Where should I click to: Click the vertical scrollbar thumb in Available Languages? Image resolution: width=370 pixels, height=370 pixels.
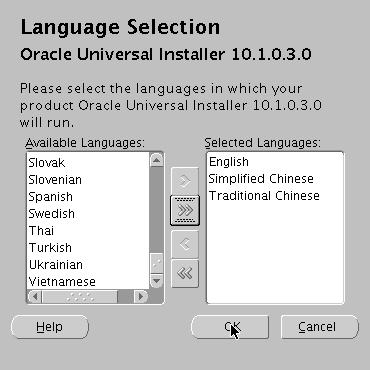tap(156, 263)
